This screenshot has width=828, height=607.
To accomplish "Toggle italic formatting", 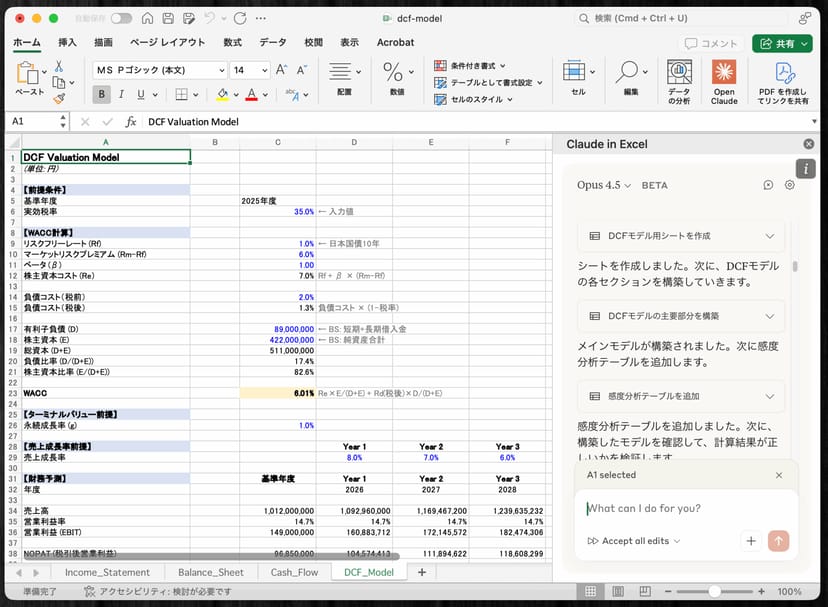I will click(121, 95).
